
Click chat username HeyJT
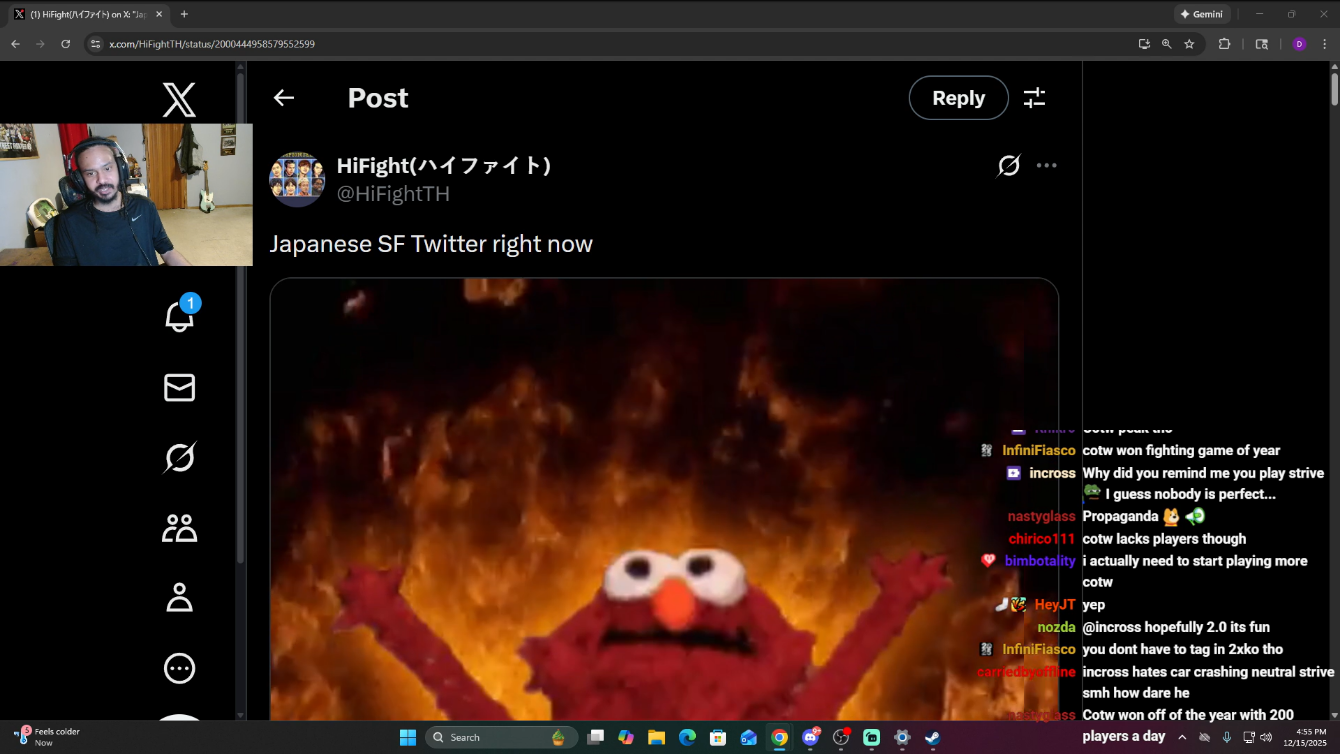coord(1055,605)
